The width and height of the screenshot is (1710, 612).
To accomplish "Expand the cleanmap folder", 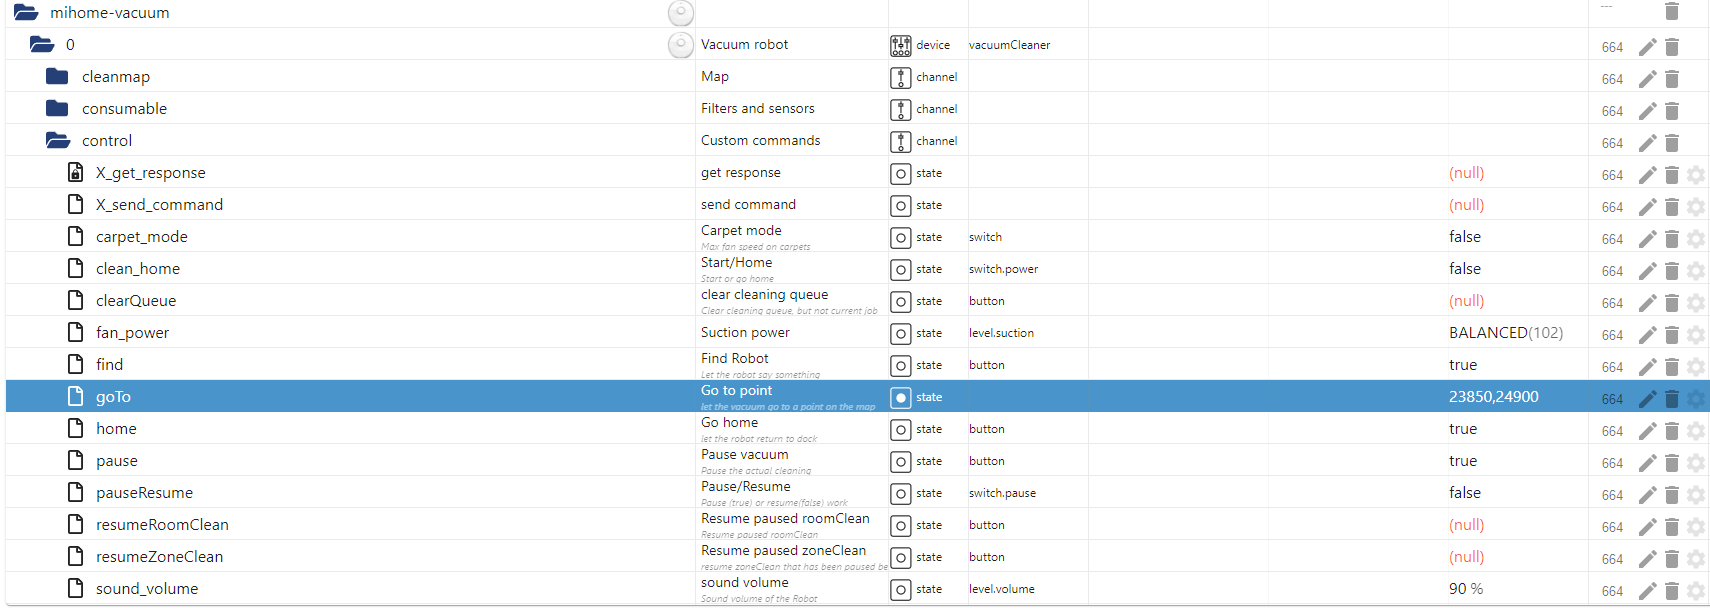I will click(x=58, y=77).
